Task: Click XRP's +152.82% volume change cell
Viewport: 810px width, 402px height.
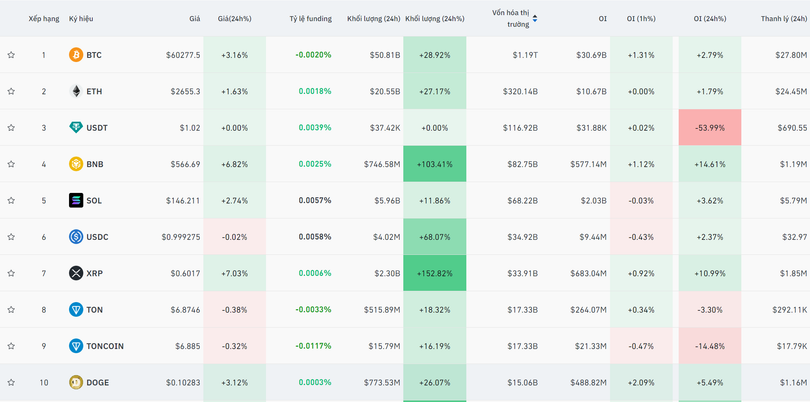Action: [x=434, y=273]
